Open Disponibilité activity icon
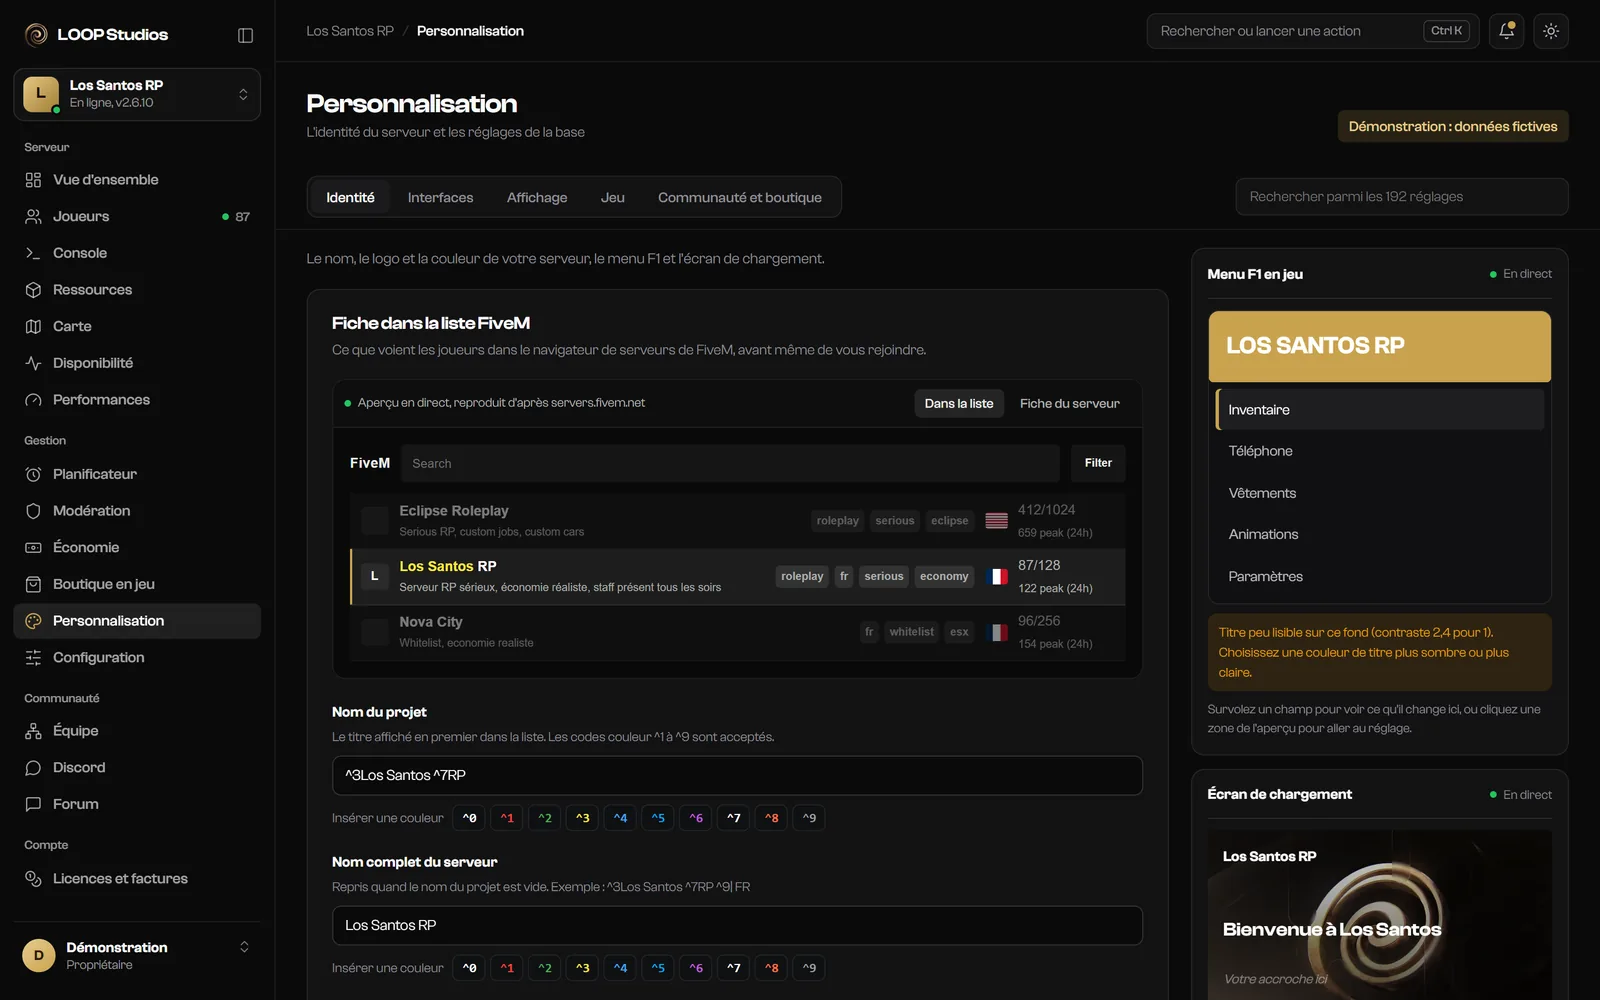Screen dimensions: 1600x1000 click(x=33, y=363)
